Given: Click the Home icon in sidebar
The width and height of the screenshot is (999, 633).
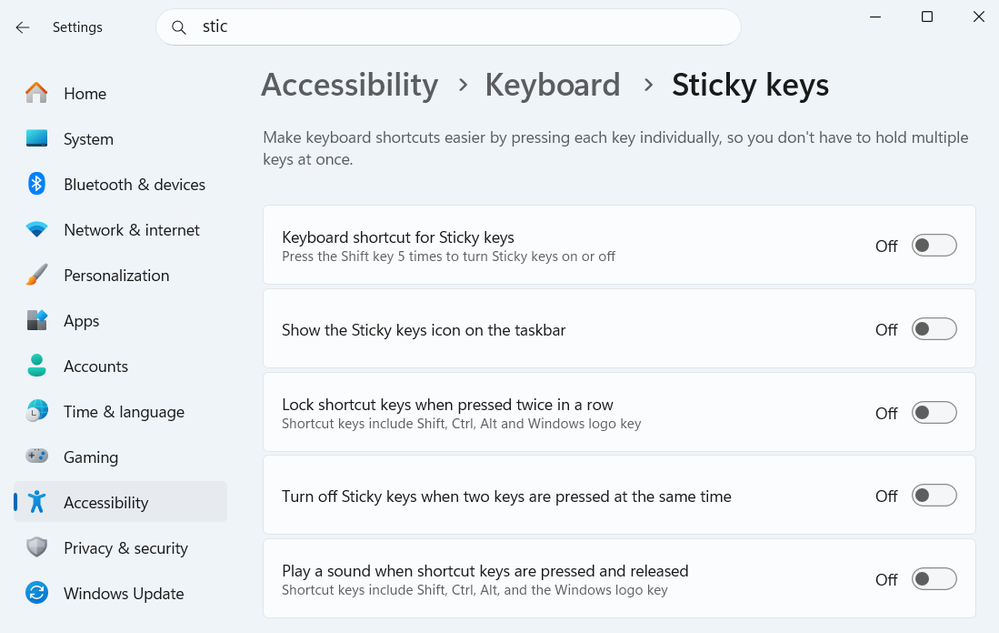Looking at the screenshot, I should pyautogui.click(x=37, y=93).
